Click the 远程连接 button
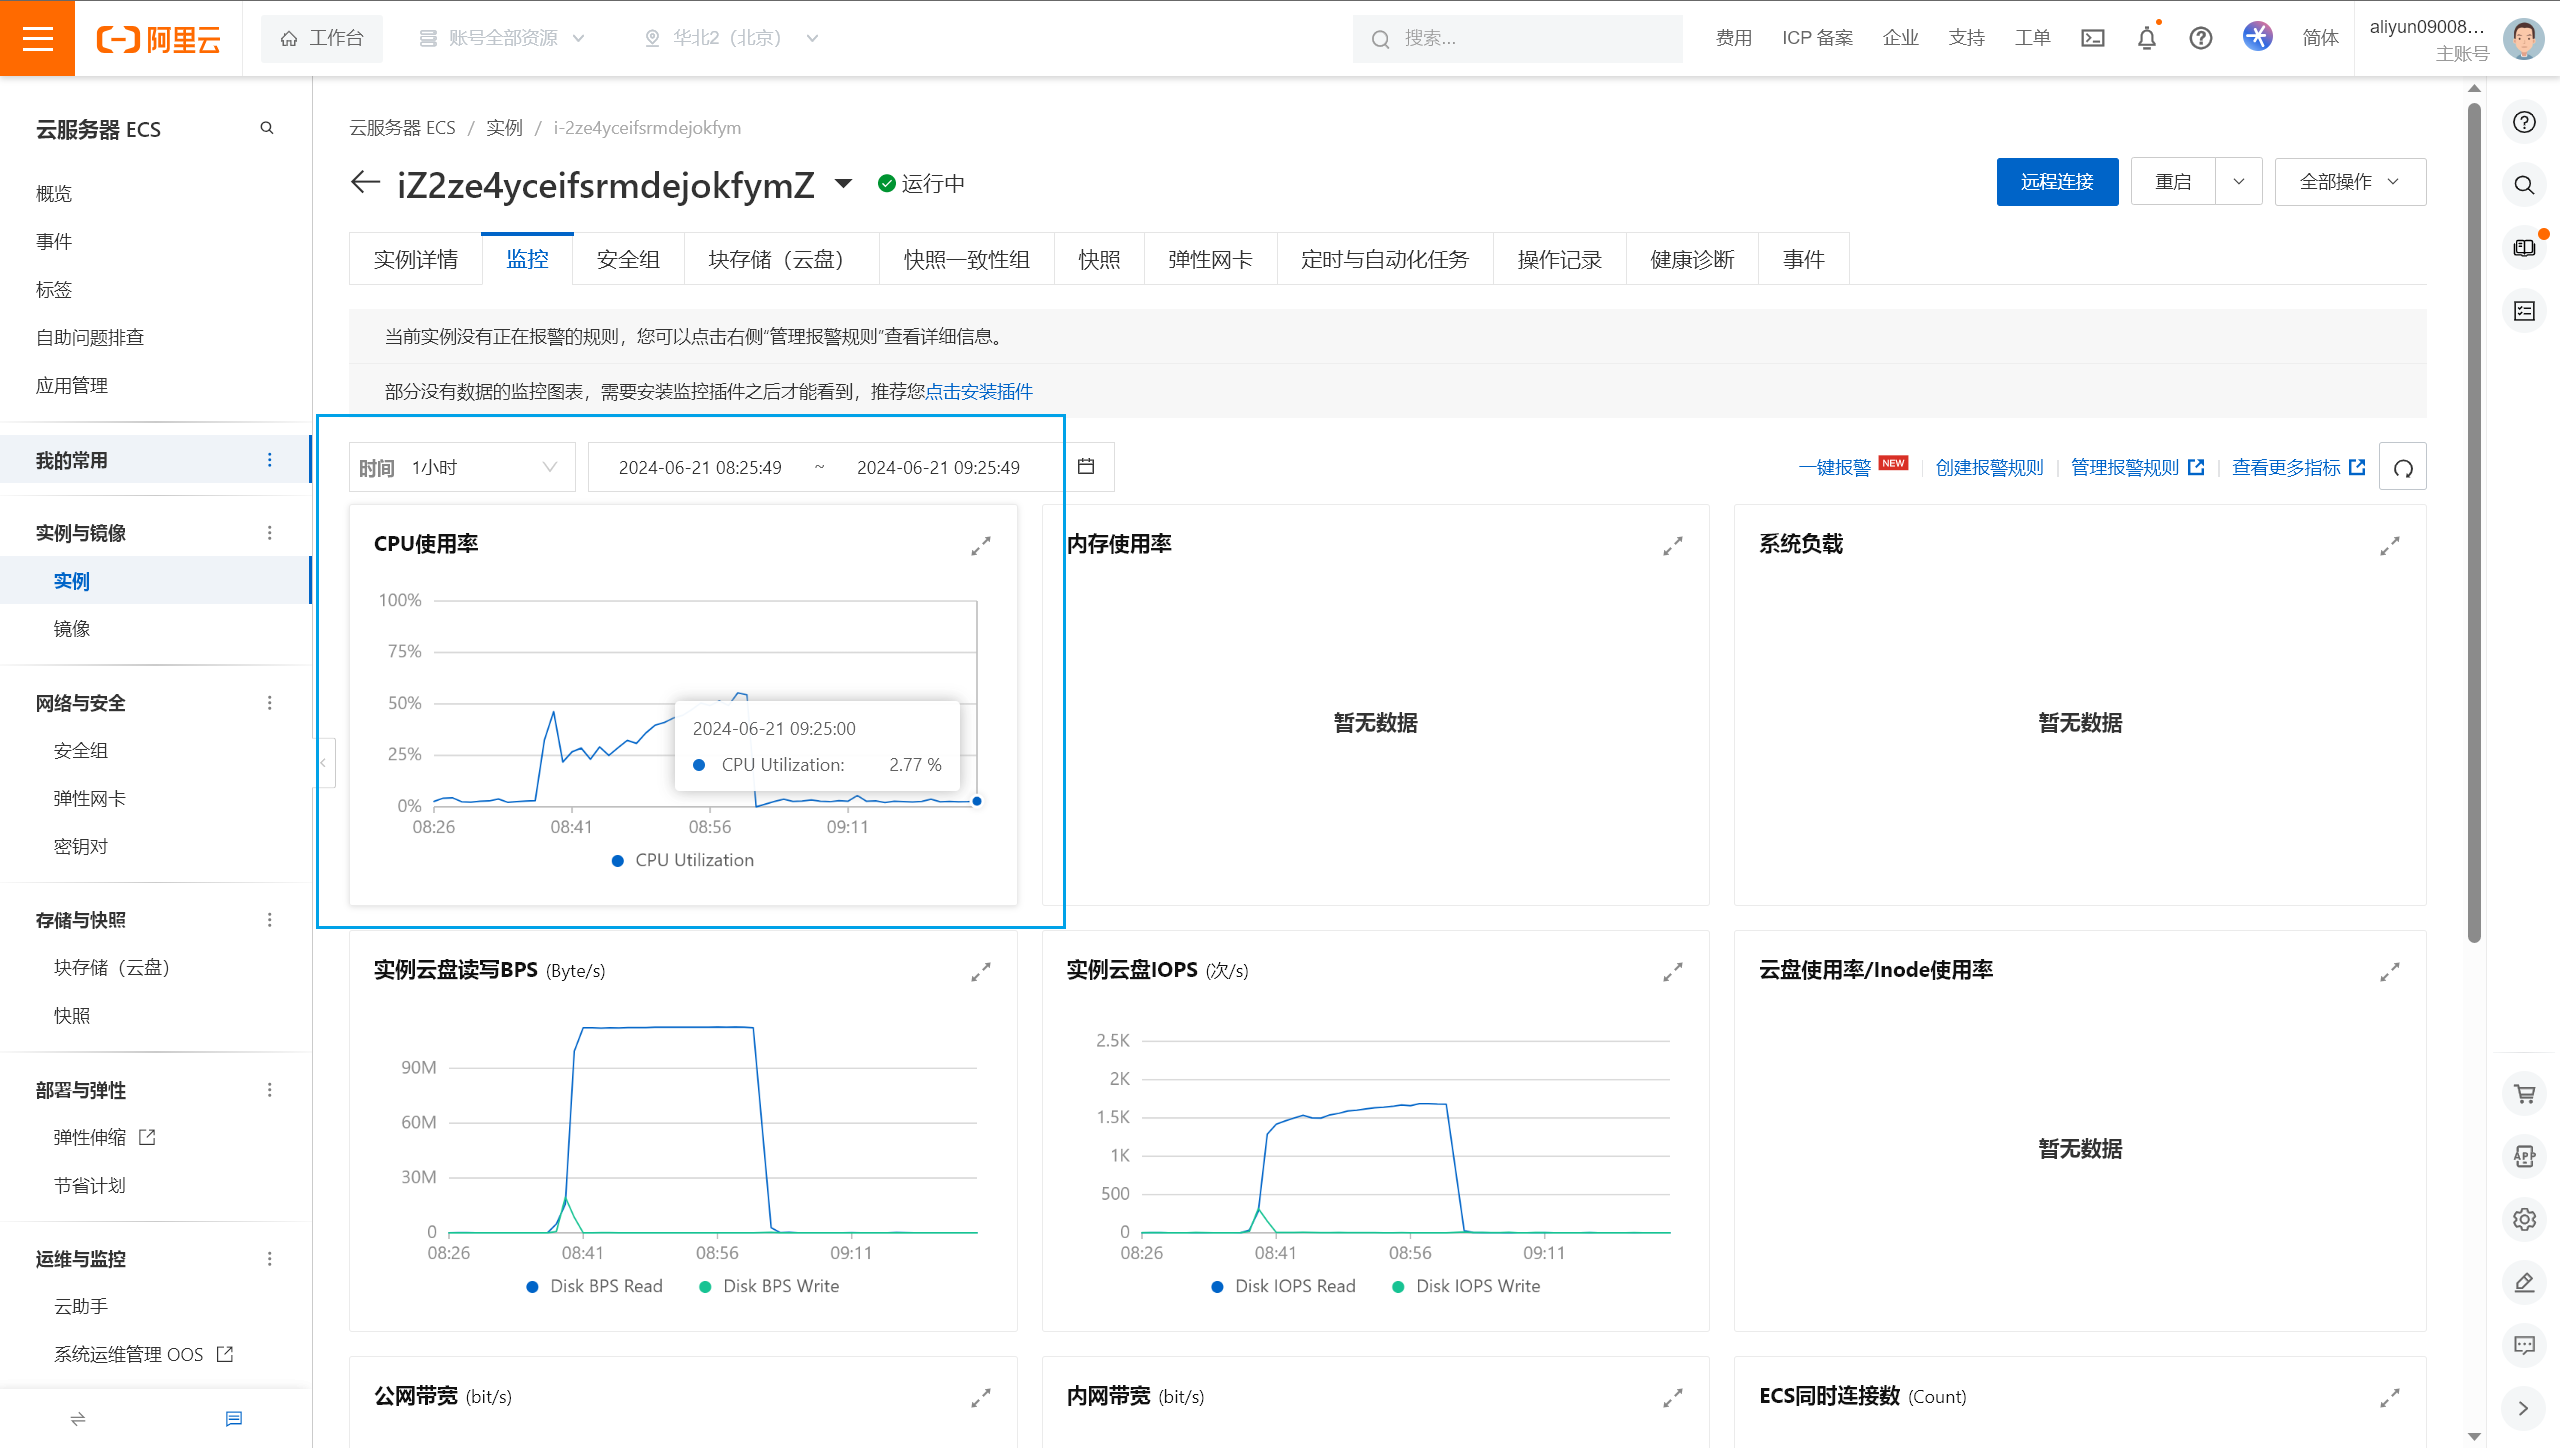 [x=2057, y=182]
